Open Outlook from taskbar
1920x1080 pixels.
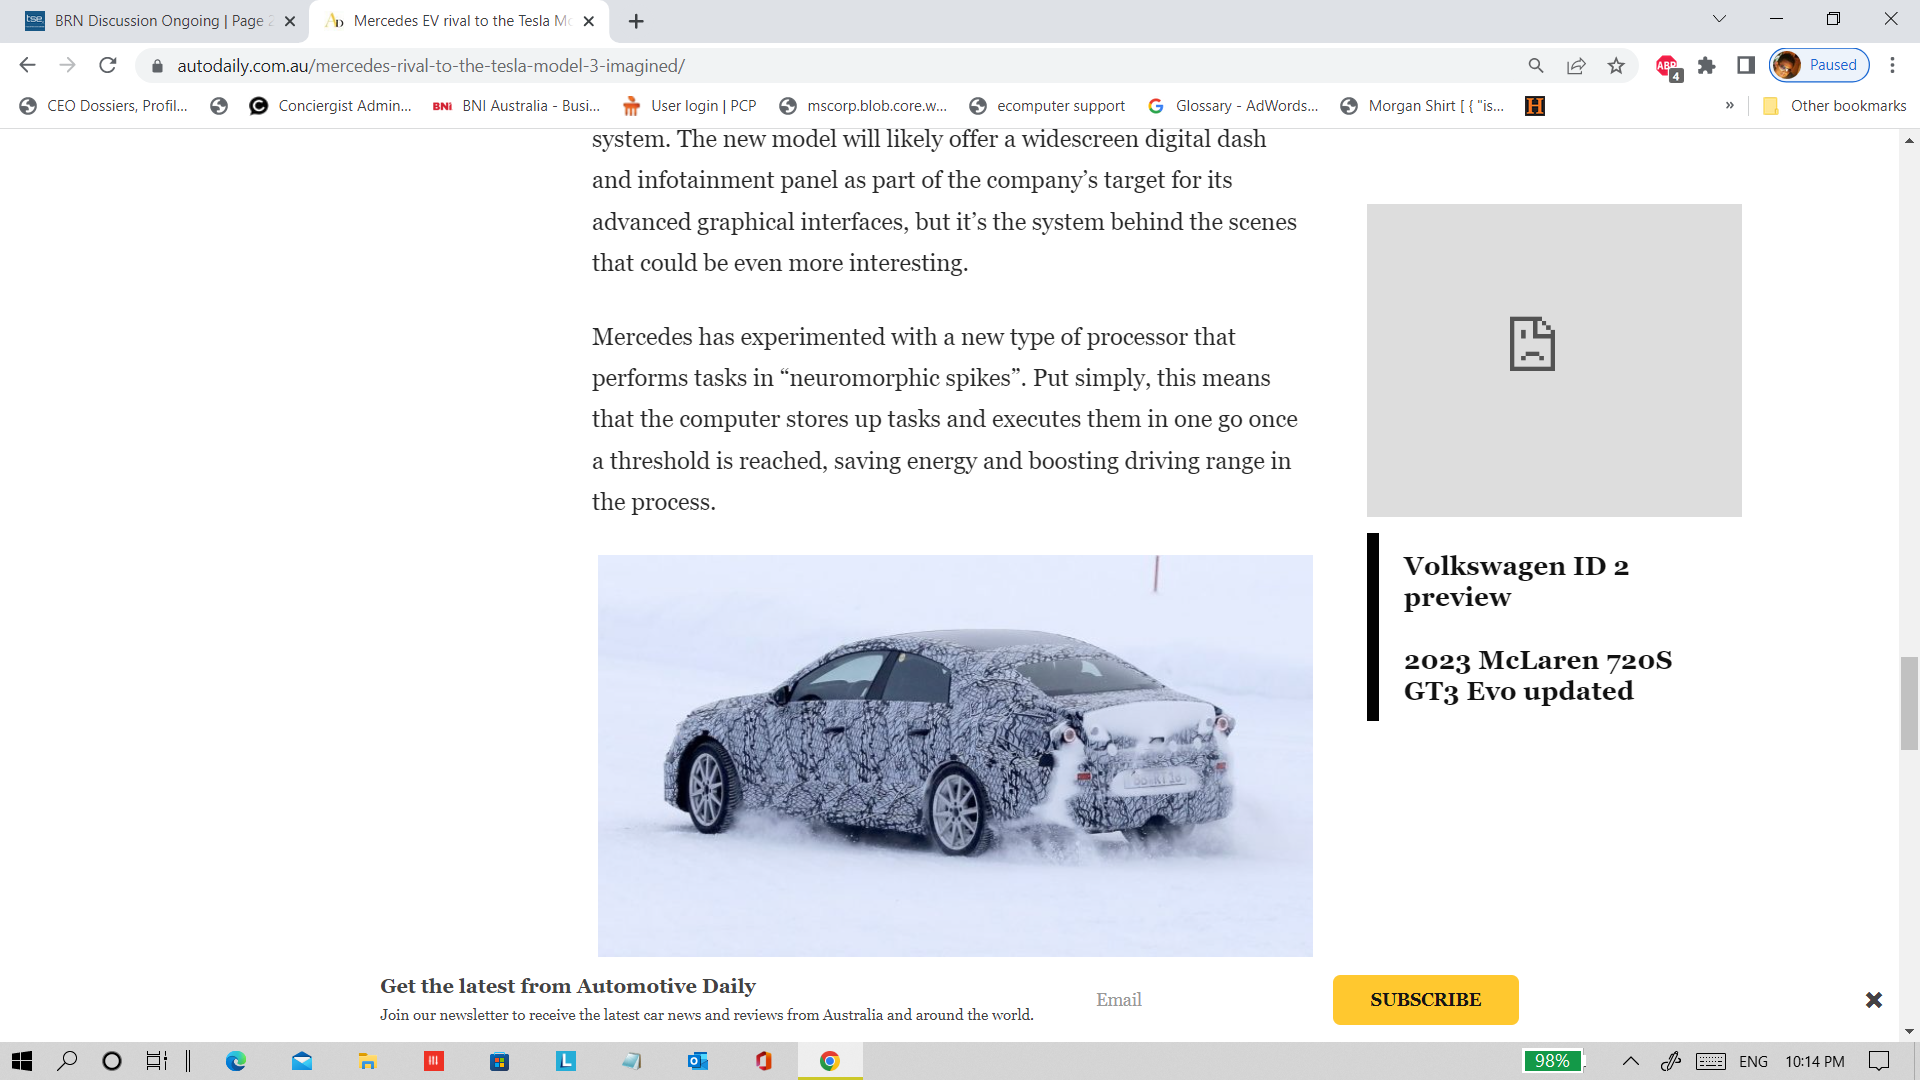pos(698,1061)
